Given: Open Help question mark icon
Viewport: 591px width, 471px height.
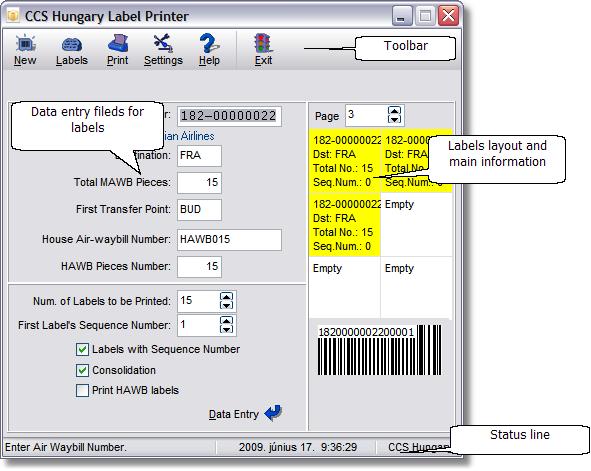Looking at the screenshot, I should 209,43.
